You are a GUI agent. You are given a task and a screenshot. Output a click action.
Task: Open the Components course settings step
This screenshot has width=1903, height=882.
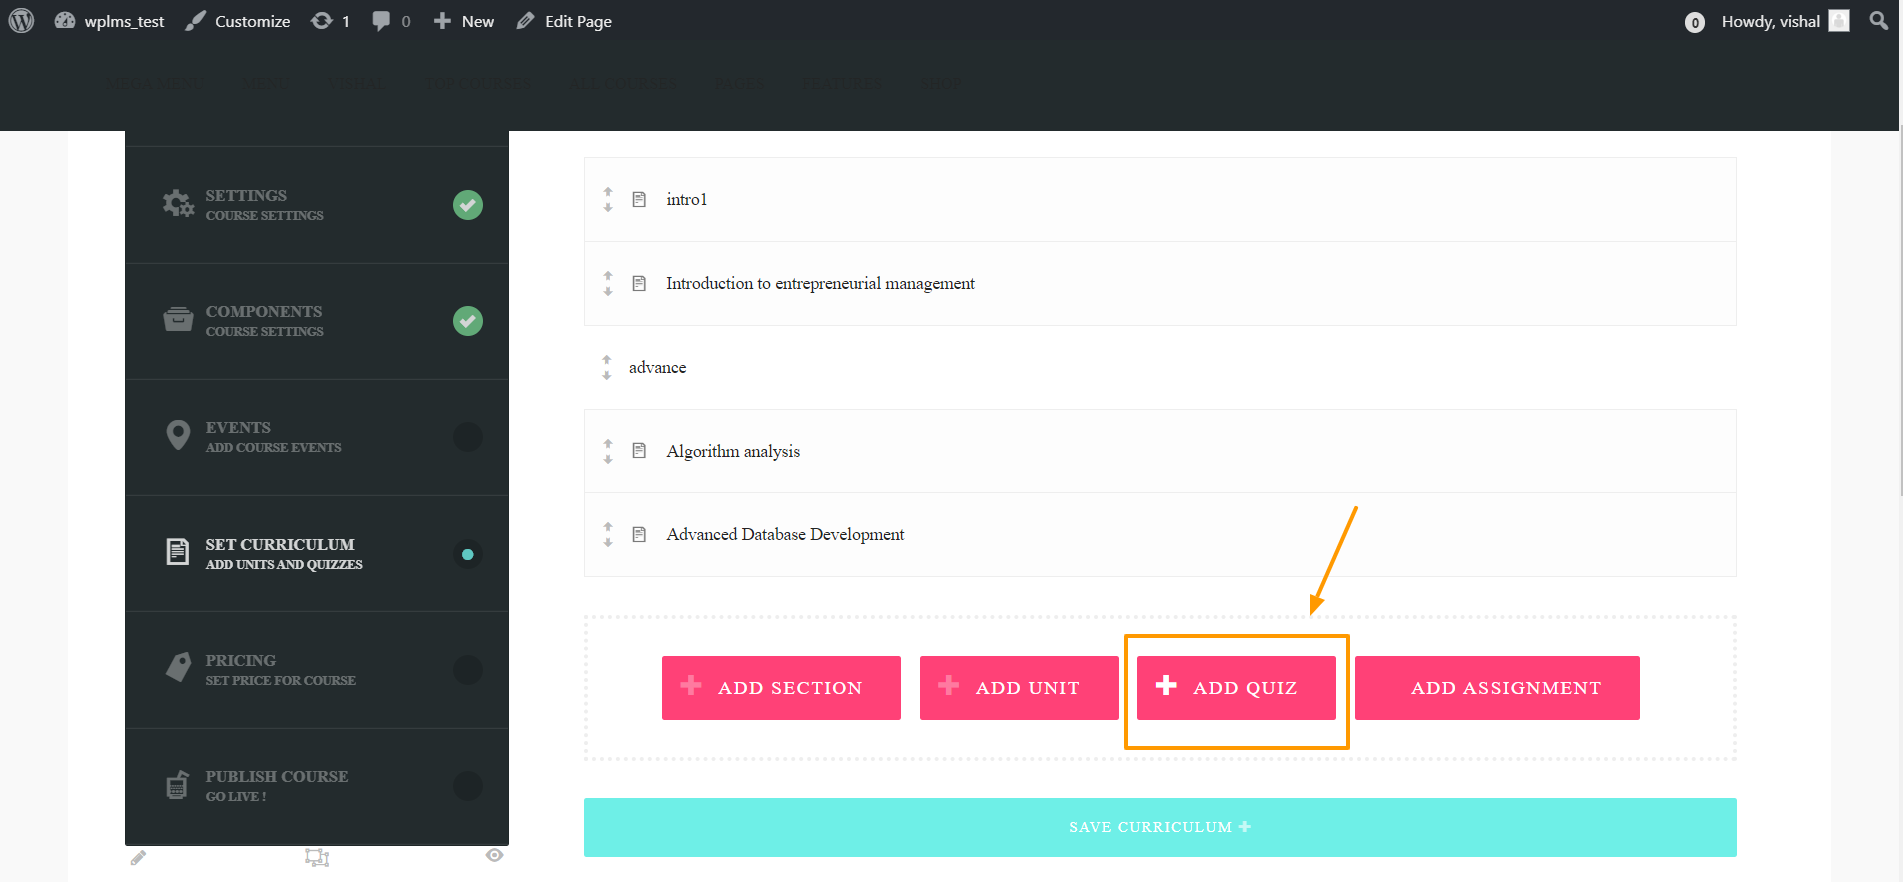[x=317, y=321]
